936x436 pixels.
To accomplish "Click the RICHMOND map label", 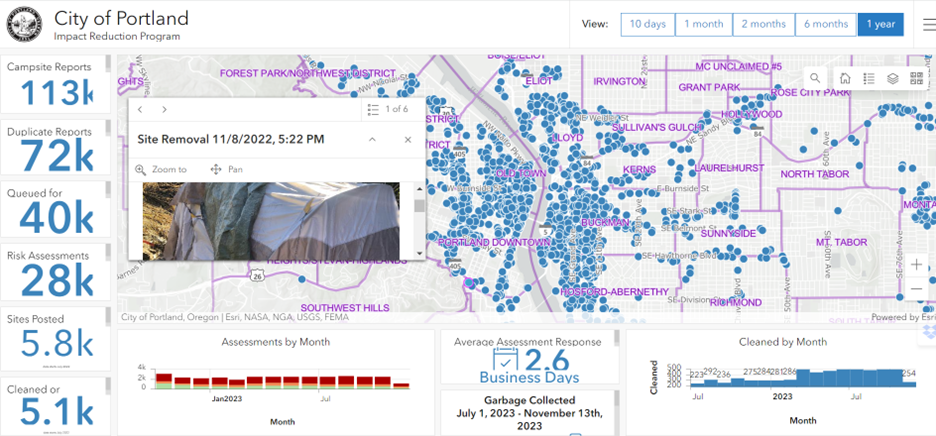I will [735, 303].
